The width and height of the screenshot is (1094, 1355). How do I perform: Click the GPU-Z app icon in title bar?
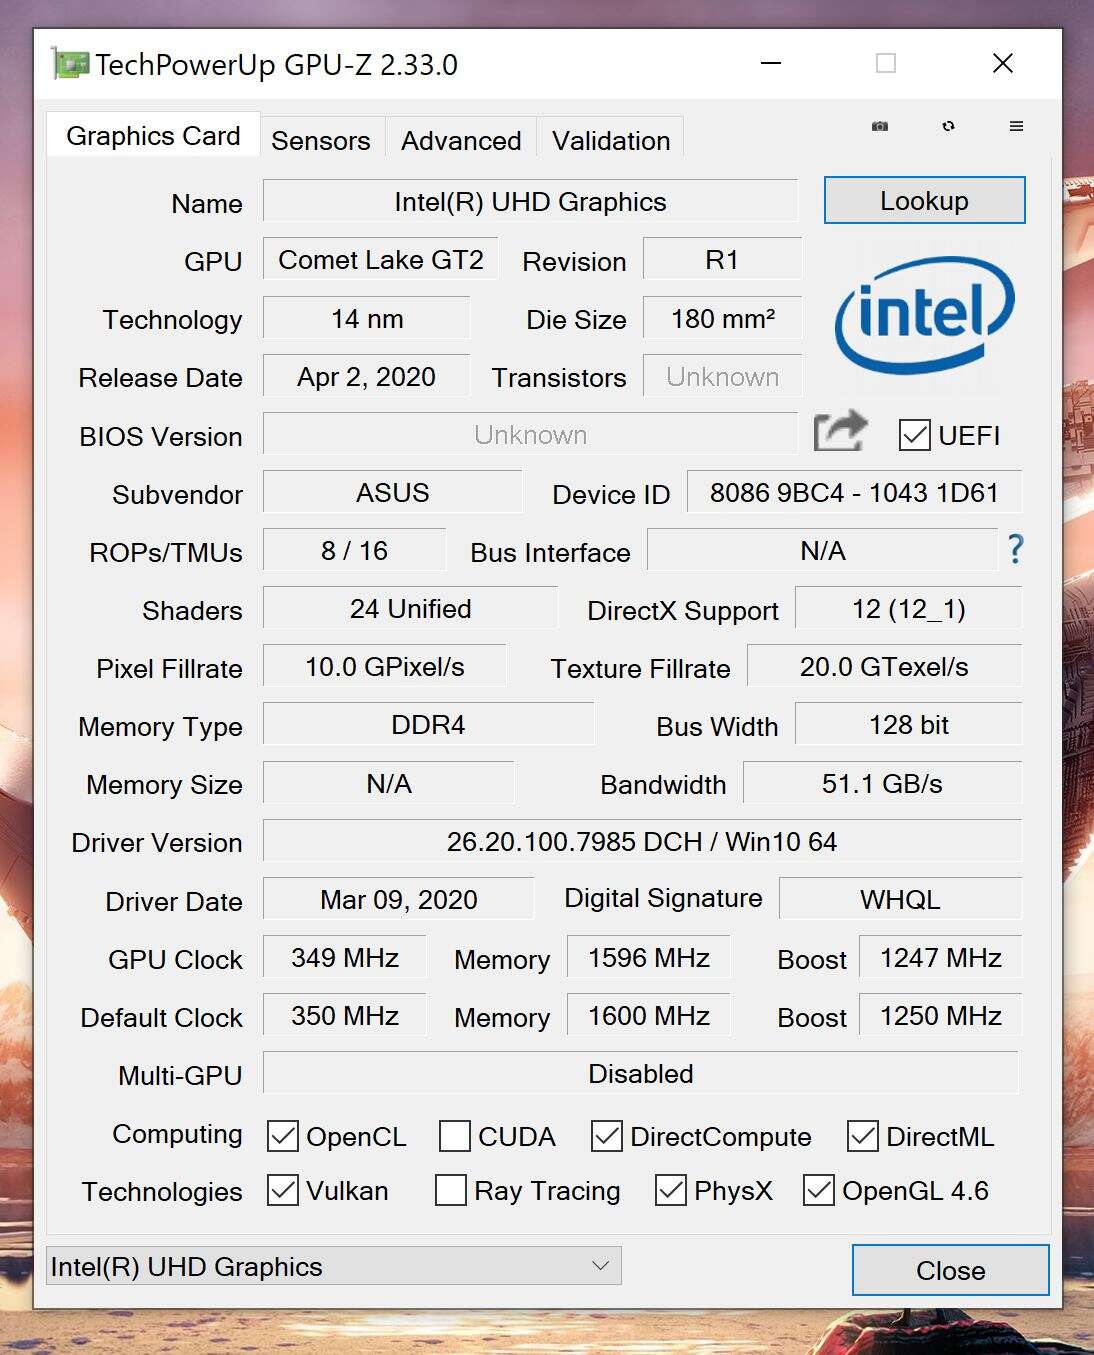[x=70, y=64]
